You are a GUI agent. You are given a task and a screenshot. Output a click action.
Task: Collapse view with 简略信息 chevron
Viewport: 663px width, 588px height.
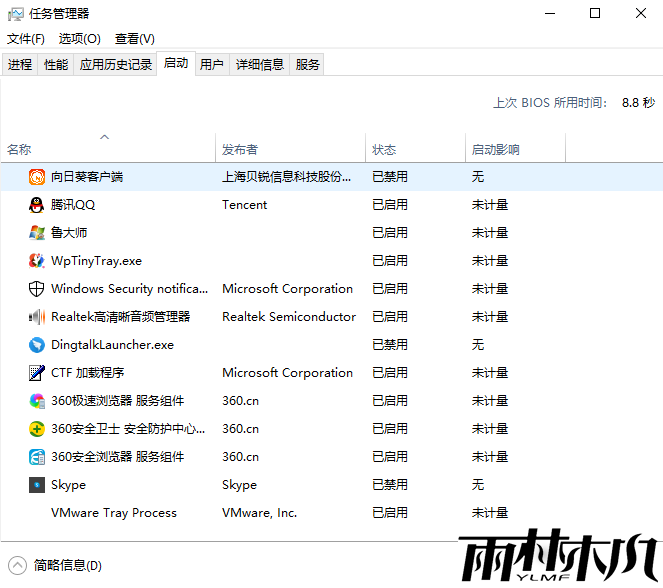(x=17, y=565)
